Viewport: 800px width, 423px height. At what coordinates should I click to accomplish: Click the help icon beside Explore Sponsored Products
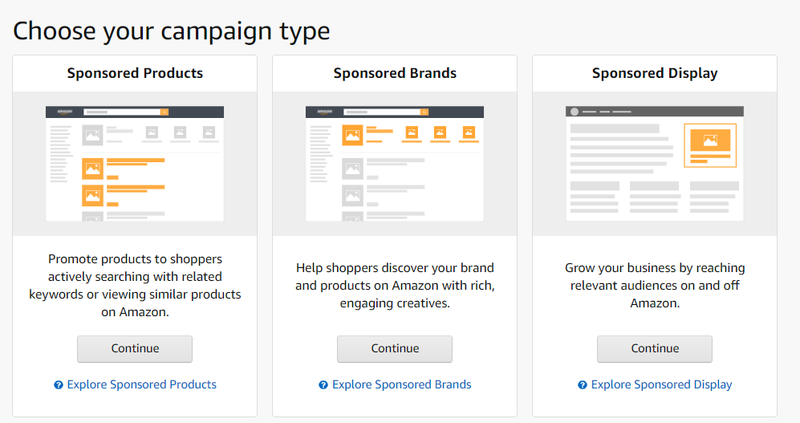[59, 385]
